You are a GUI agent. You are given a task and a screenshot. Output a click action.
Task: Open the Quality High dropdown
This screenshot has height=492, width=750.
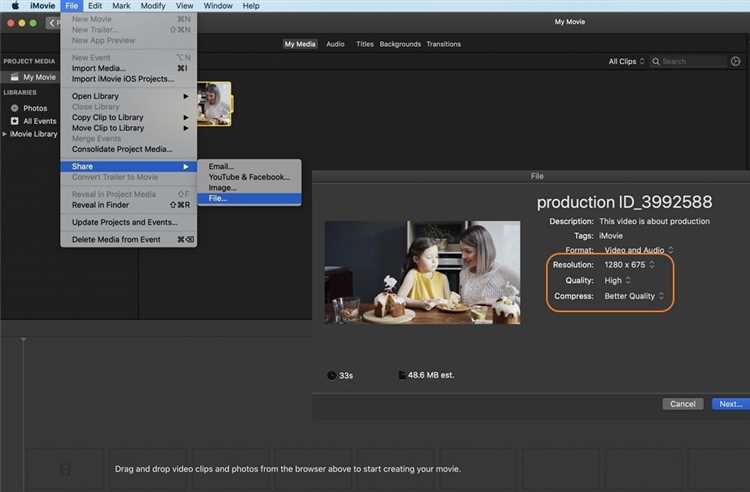[617, 280]
